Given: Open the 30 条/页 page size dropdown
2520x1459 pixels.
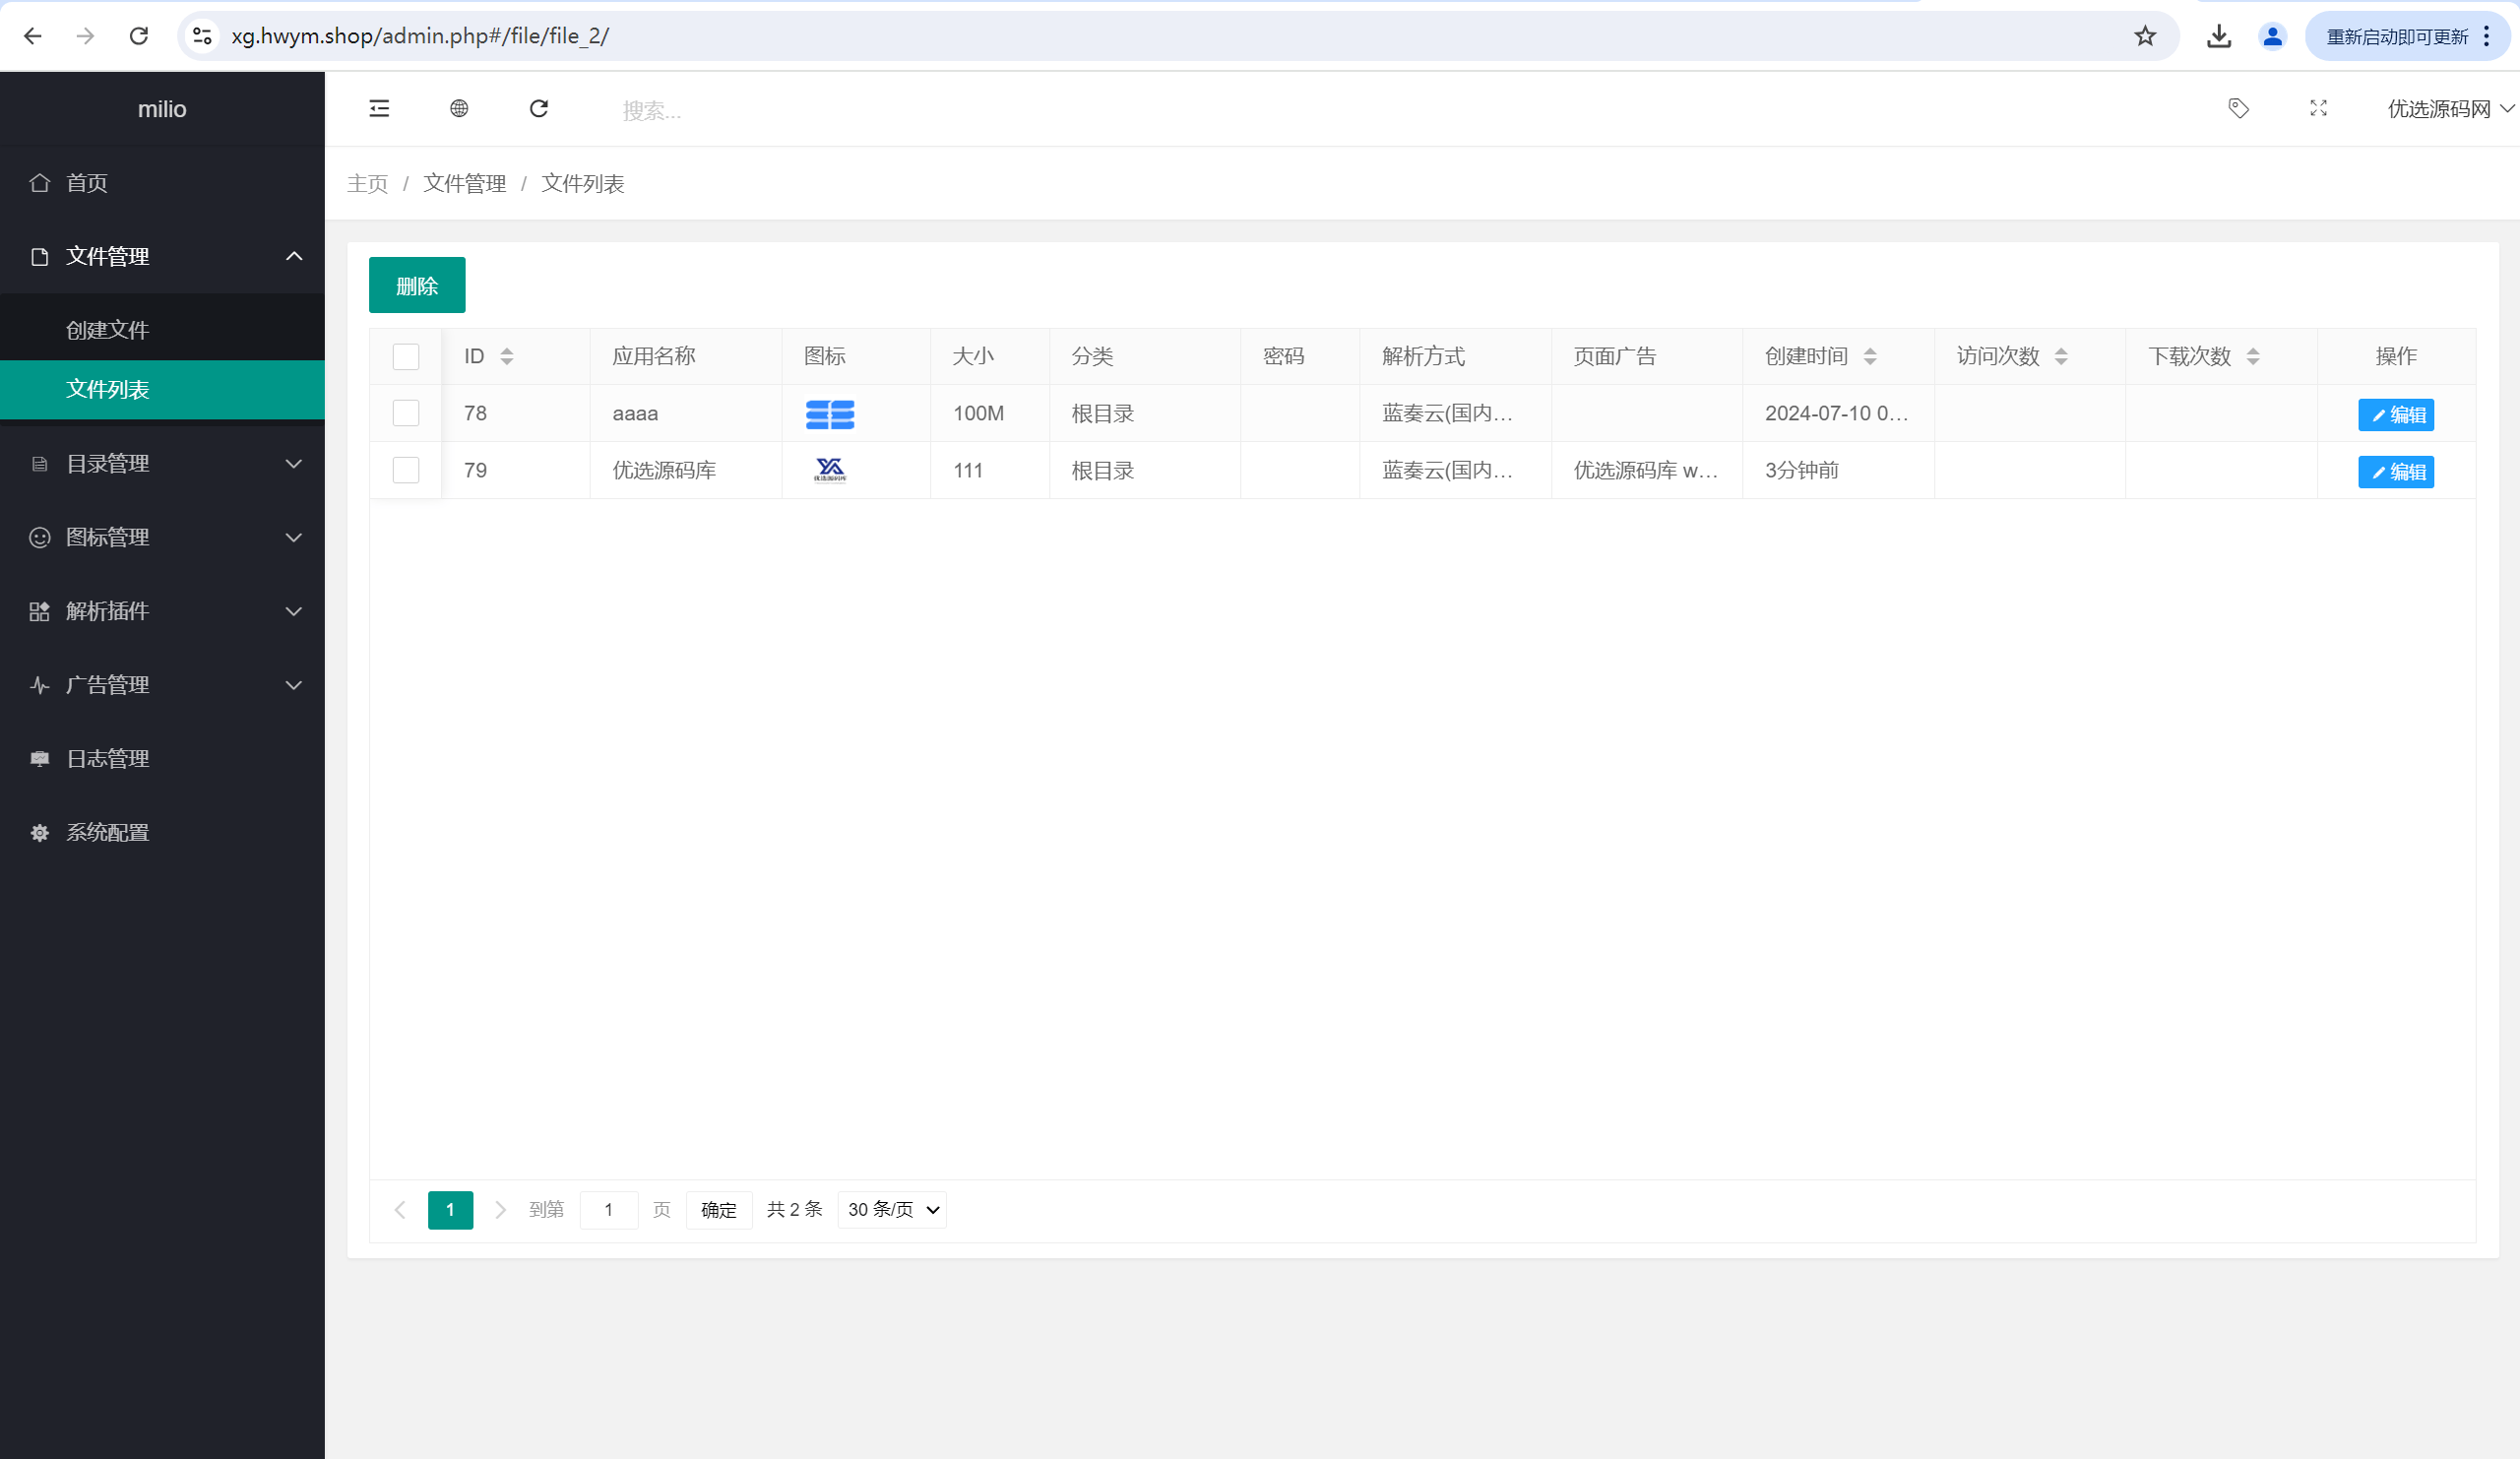Looking at the screenshot, I should (892, 1210).
